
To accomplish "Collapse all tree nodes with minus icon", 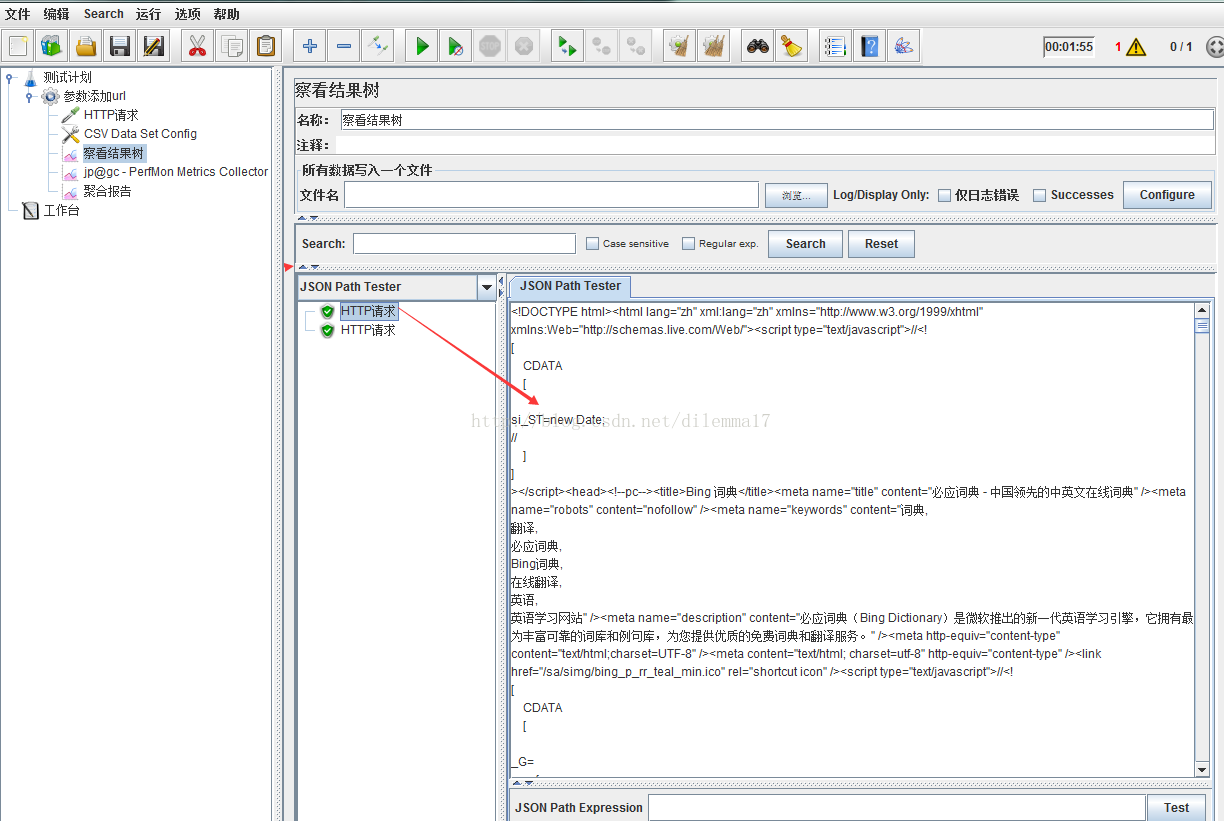I will (343, 46).
